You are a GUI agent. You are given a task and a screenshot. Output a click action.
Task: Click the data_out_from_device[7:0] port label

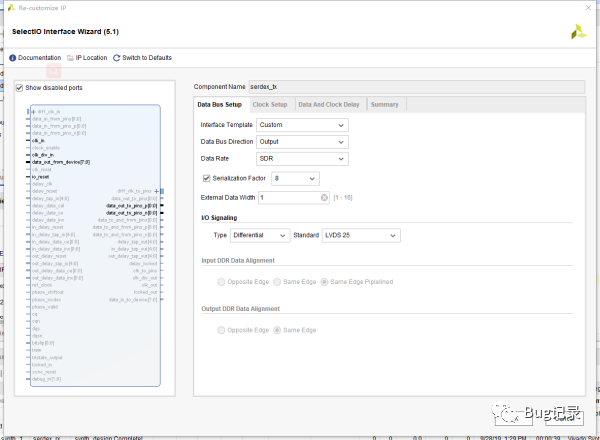click(61, 162)
